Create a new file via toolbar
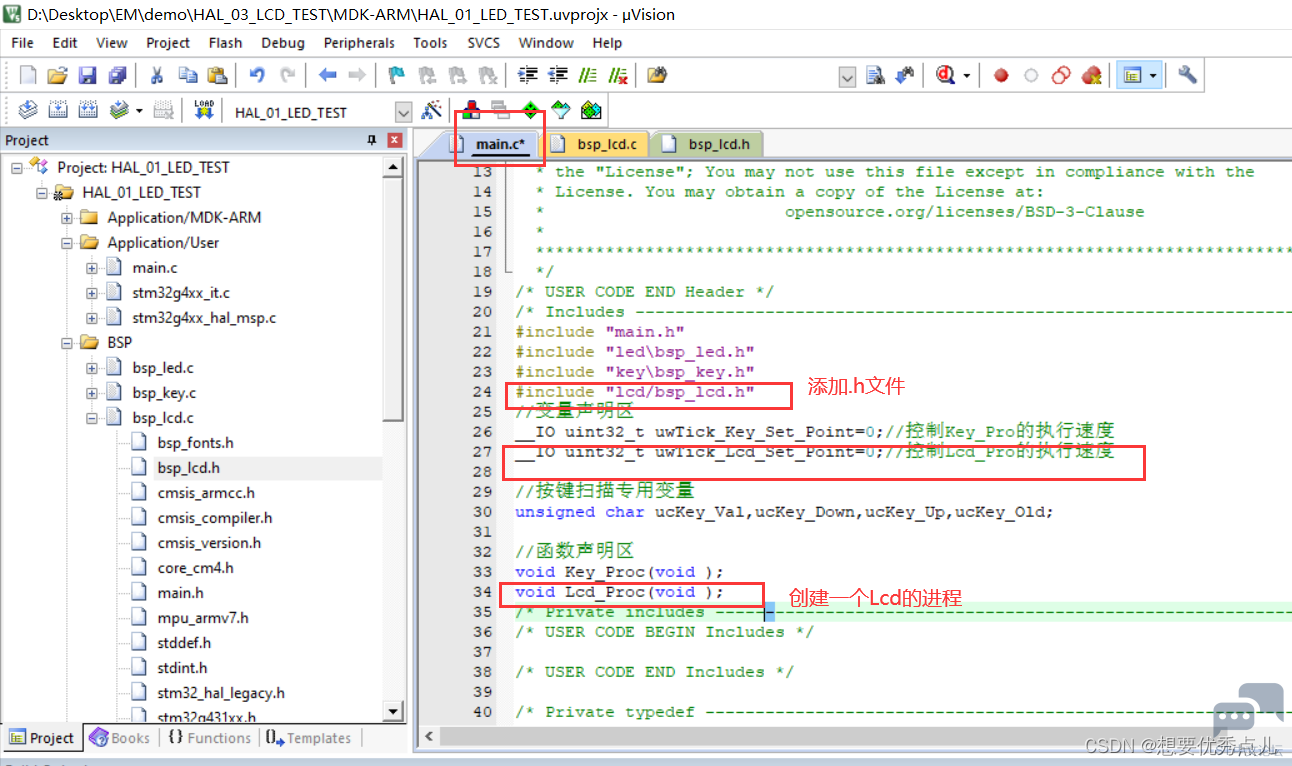The image size is (1292, 766). coord(28,75)
